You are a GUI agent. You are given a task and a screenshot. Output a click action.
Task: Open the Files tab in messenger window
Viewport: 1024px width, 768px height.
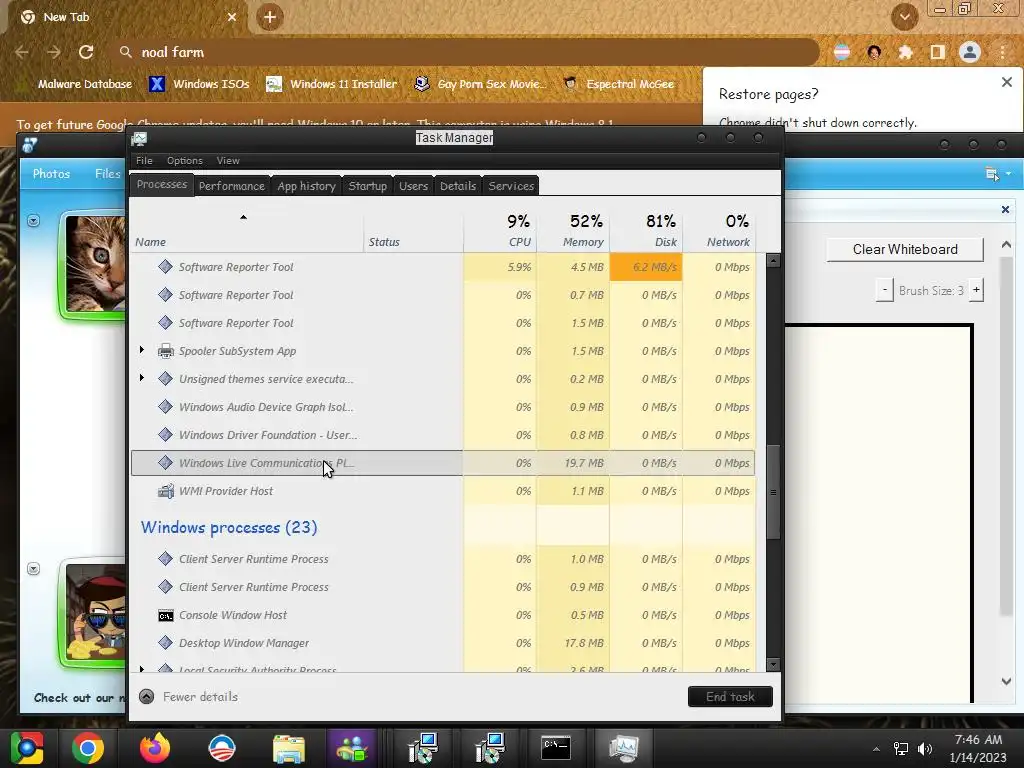coord(108,174)
